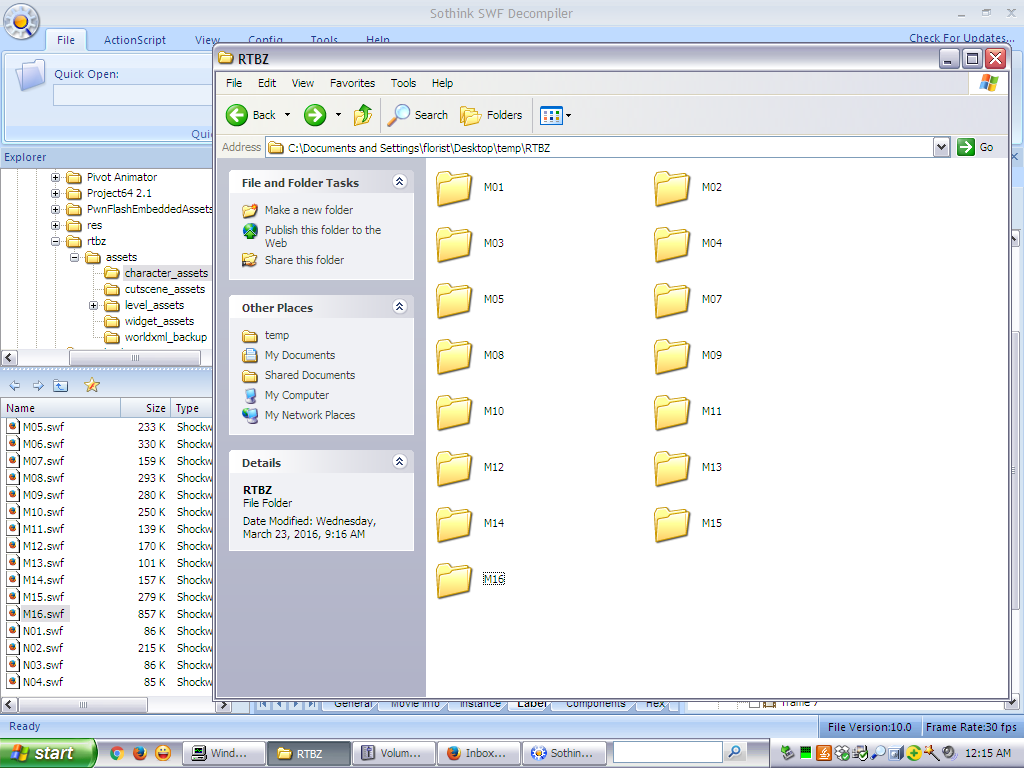
Task: Click the Views icon in toolbar
Action: pyautogui.click(x=551, y=116)
